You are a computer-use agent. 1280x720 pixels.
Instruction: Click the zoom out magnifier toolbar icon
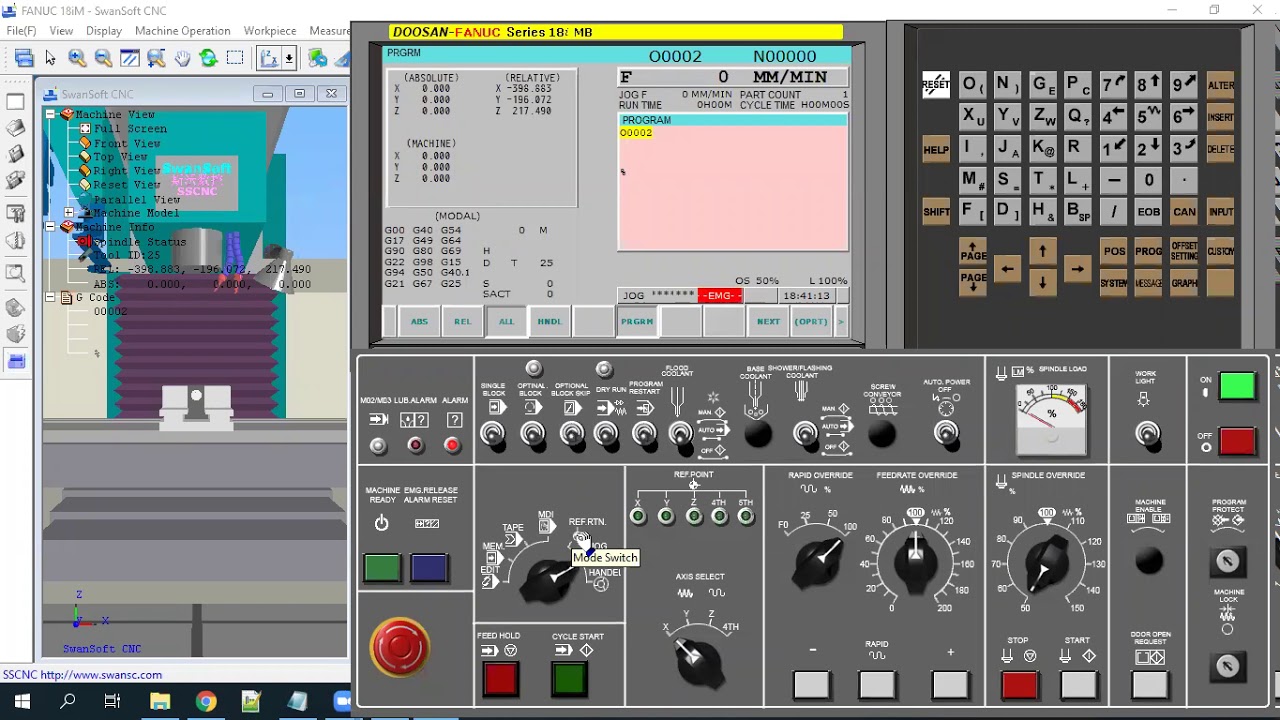tap(103, 58)
